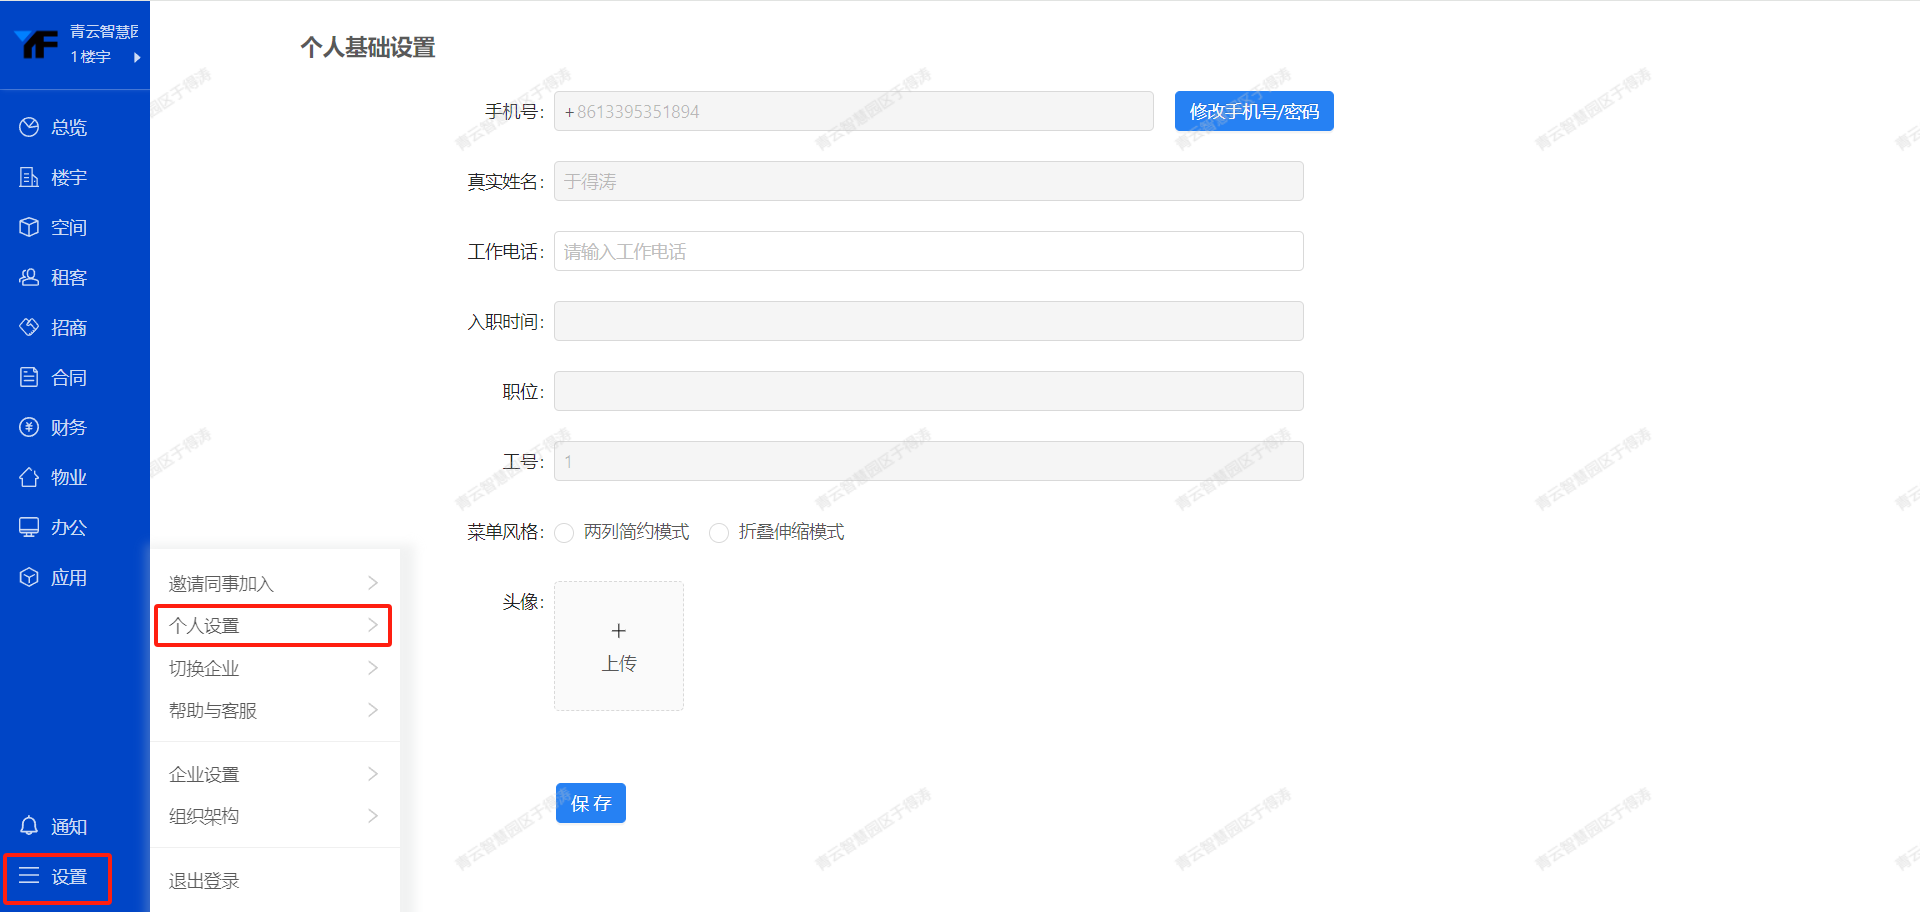Viewport: 1920px width, 912px height.
Task: Click the Investment (招商) tag icon
Action: click(x=29, y=327)
